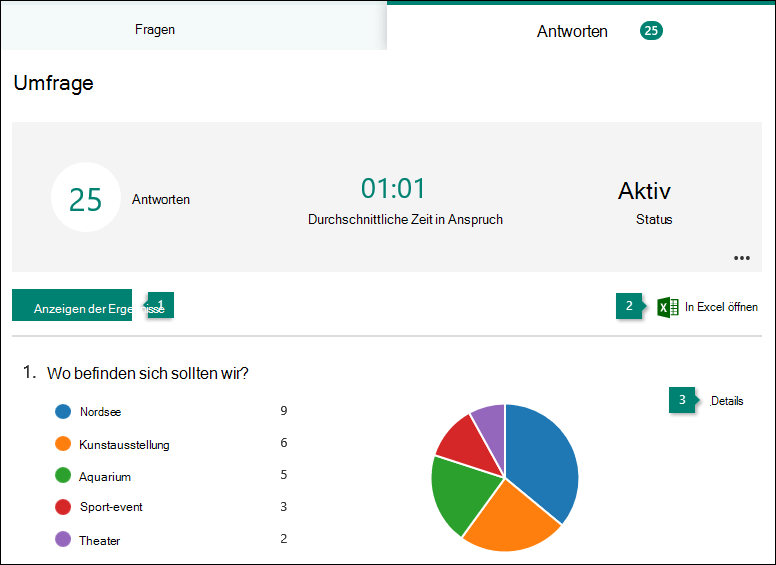Click the count 9 for Nordsee
776x565 pixels.
[284, 411]
